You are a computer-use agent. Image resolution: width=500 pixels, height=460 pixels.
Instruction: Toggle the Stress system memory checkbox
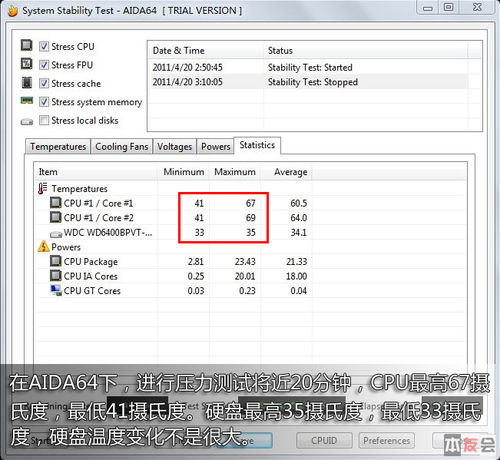tap(44, 102)
